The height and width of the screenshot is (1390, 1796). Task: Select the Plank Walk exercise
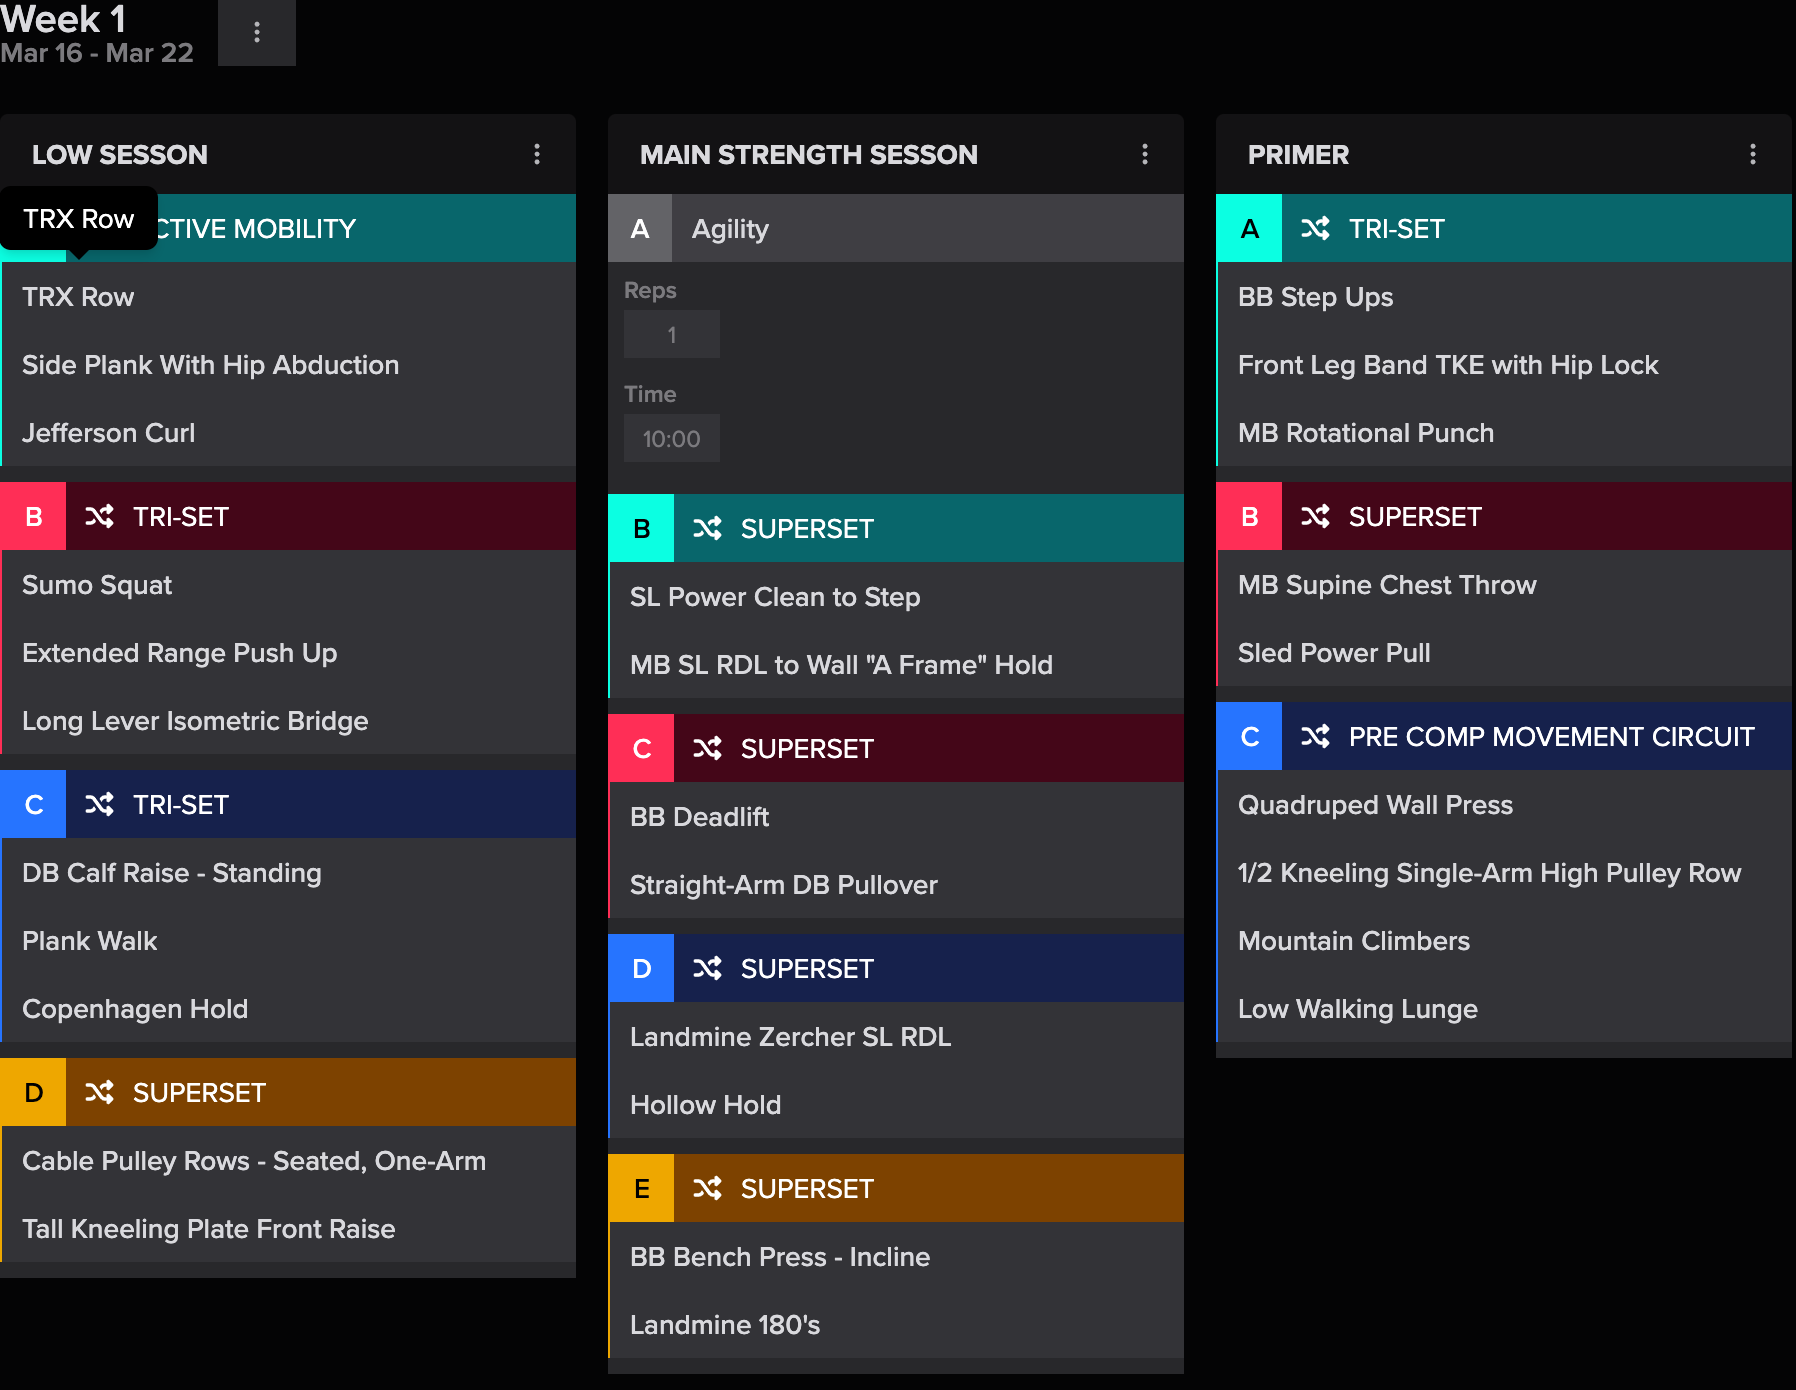click(288, 940)
